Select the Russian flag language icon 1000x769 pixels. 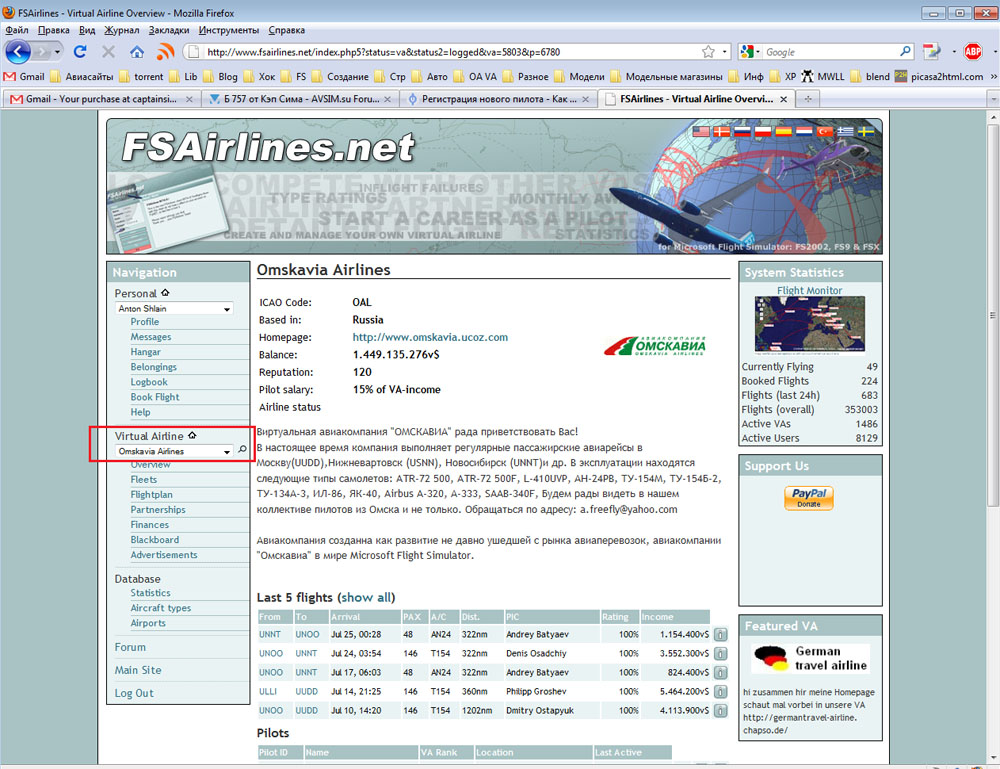pyautogui.click(x=742, y=131)
